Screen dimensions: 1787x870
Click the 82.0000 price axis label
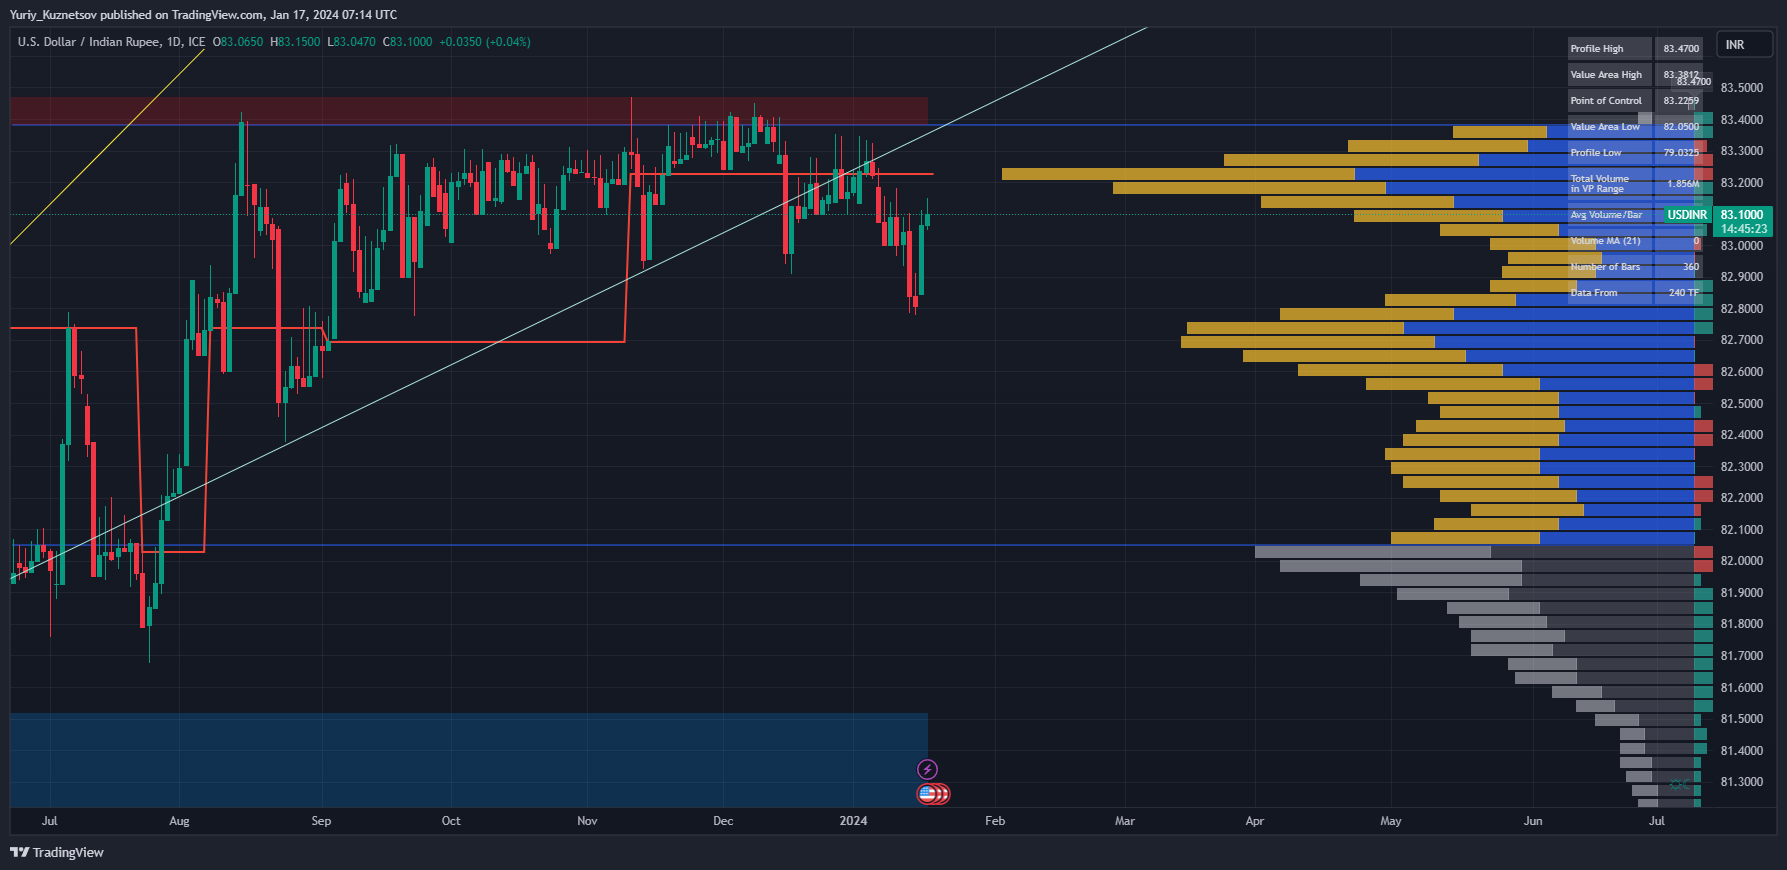point(1742,561)
